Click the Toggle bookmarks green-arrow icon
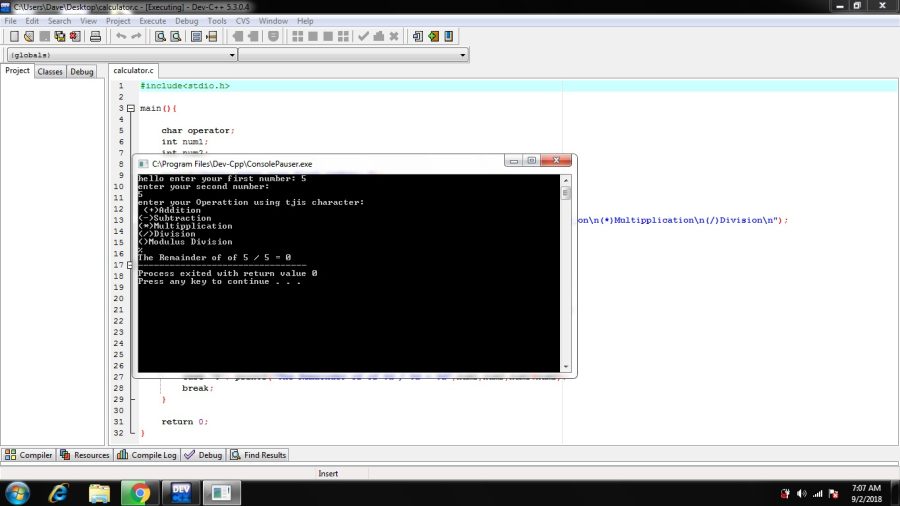The image size is (900, 506). point(433,36)
